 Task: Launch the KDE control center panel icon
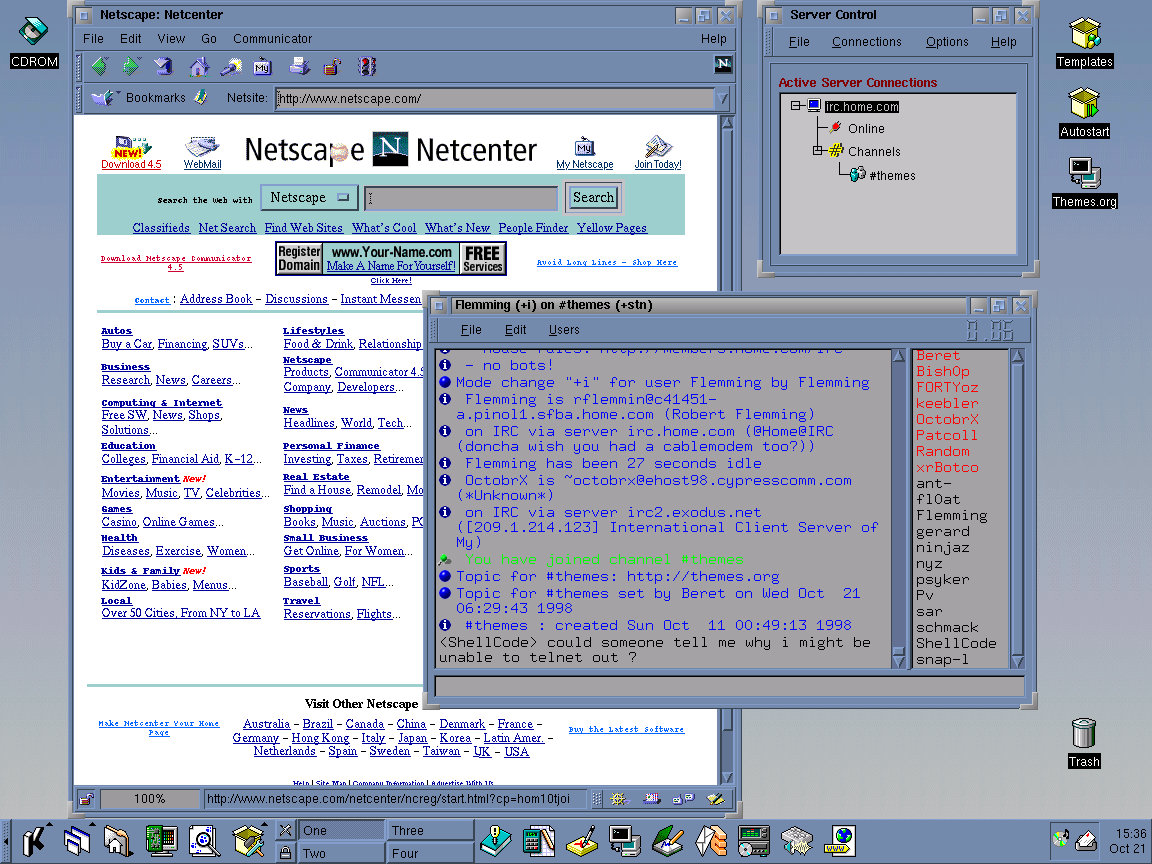tap(161, 841)
